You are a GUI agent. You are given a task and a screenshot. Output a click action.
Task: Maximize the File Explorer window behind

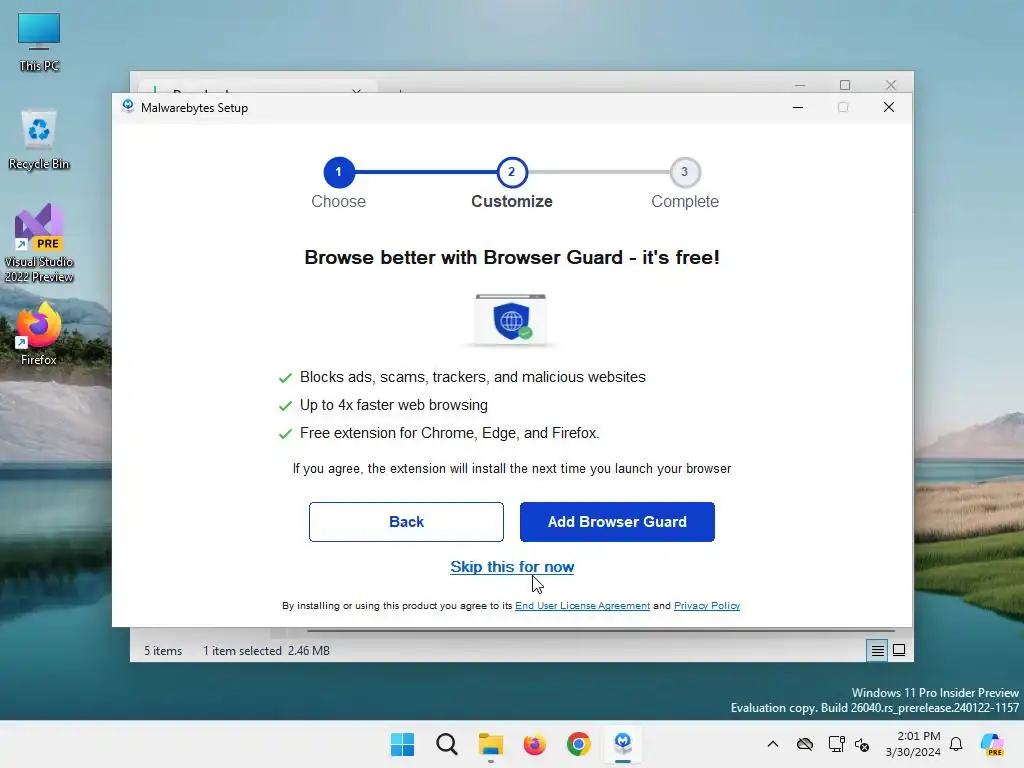coord(844,84)
